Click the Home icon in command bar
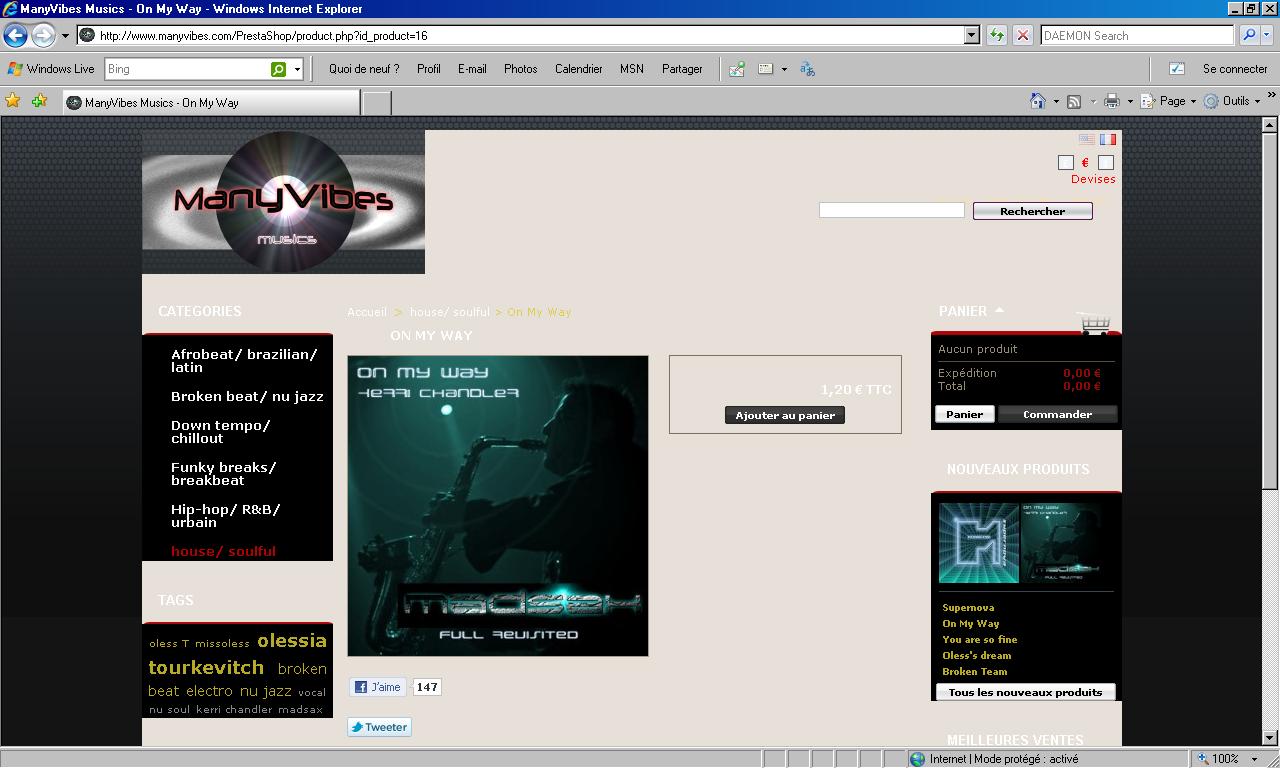 coord(1038,101)
